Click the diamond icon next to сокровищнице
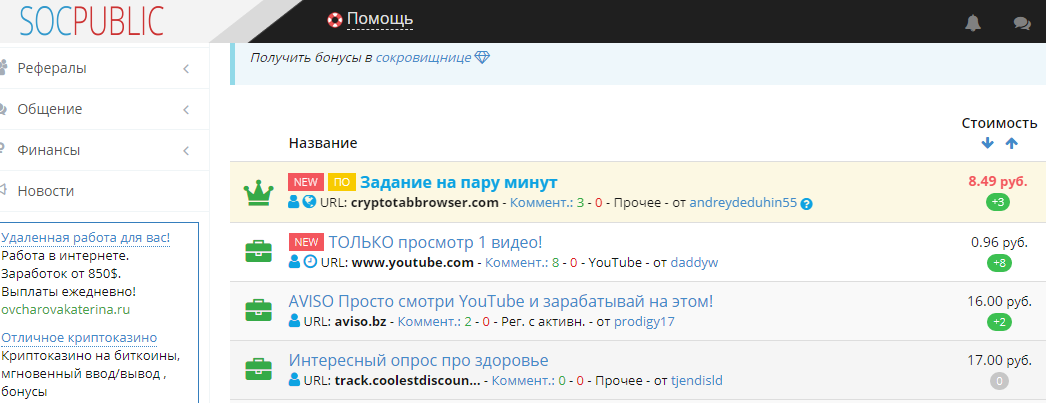 point(482,57)
